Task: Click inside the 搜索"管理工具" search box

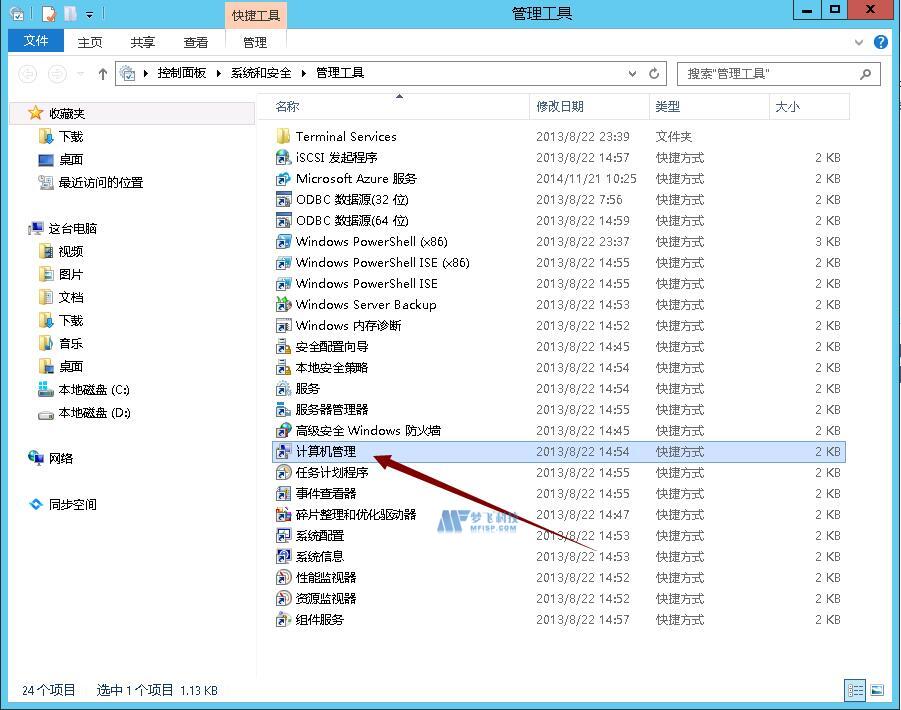Action: click(770, 73)
